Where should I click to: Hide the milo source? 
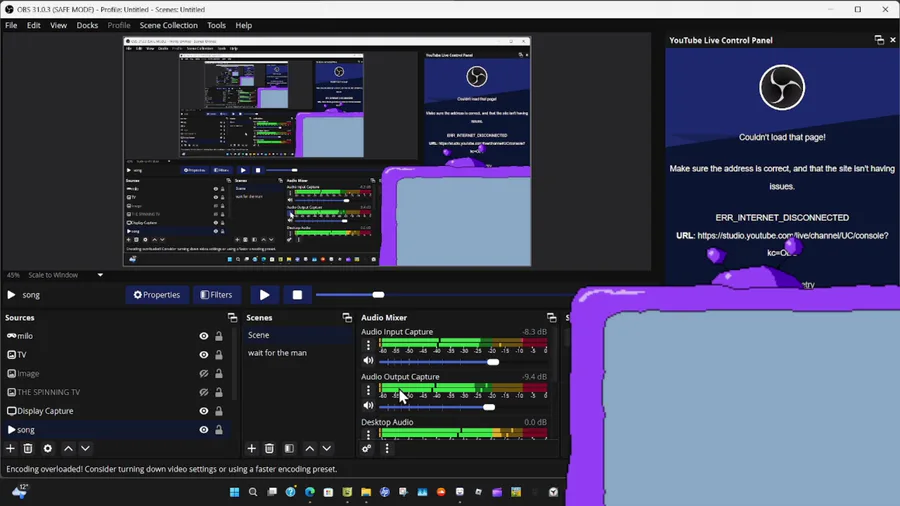point(204,336)
